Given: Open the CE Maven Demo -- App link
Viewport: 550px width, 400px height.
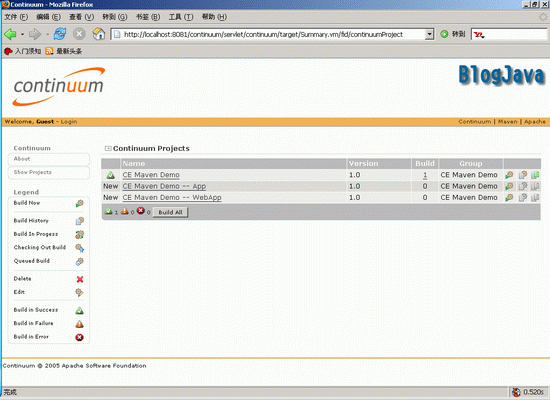Looking at the screenshot, I should 164,186.
